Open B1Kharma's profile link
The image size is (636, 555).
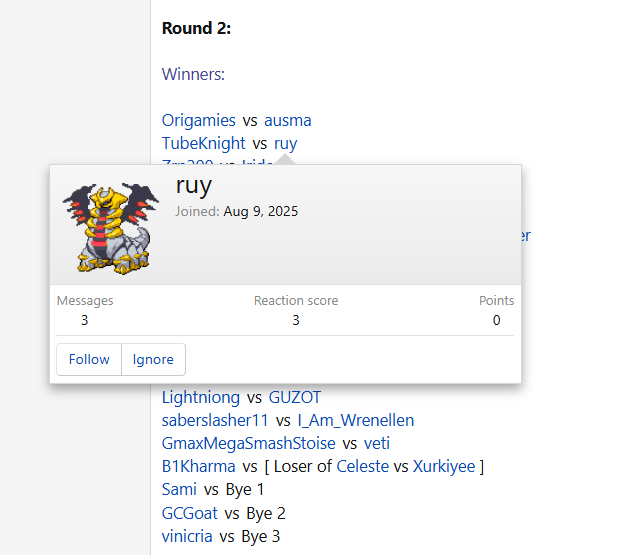click(198, 466)
